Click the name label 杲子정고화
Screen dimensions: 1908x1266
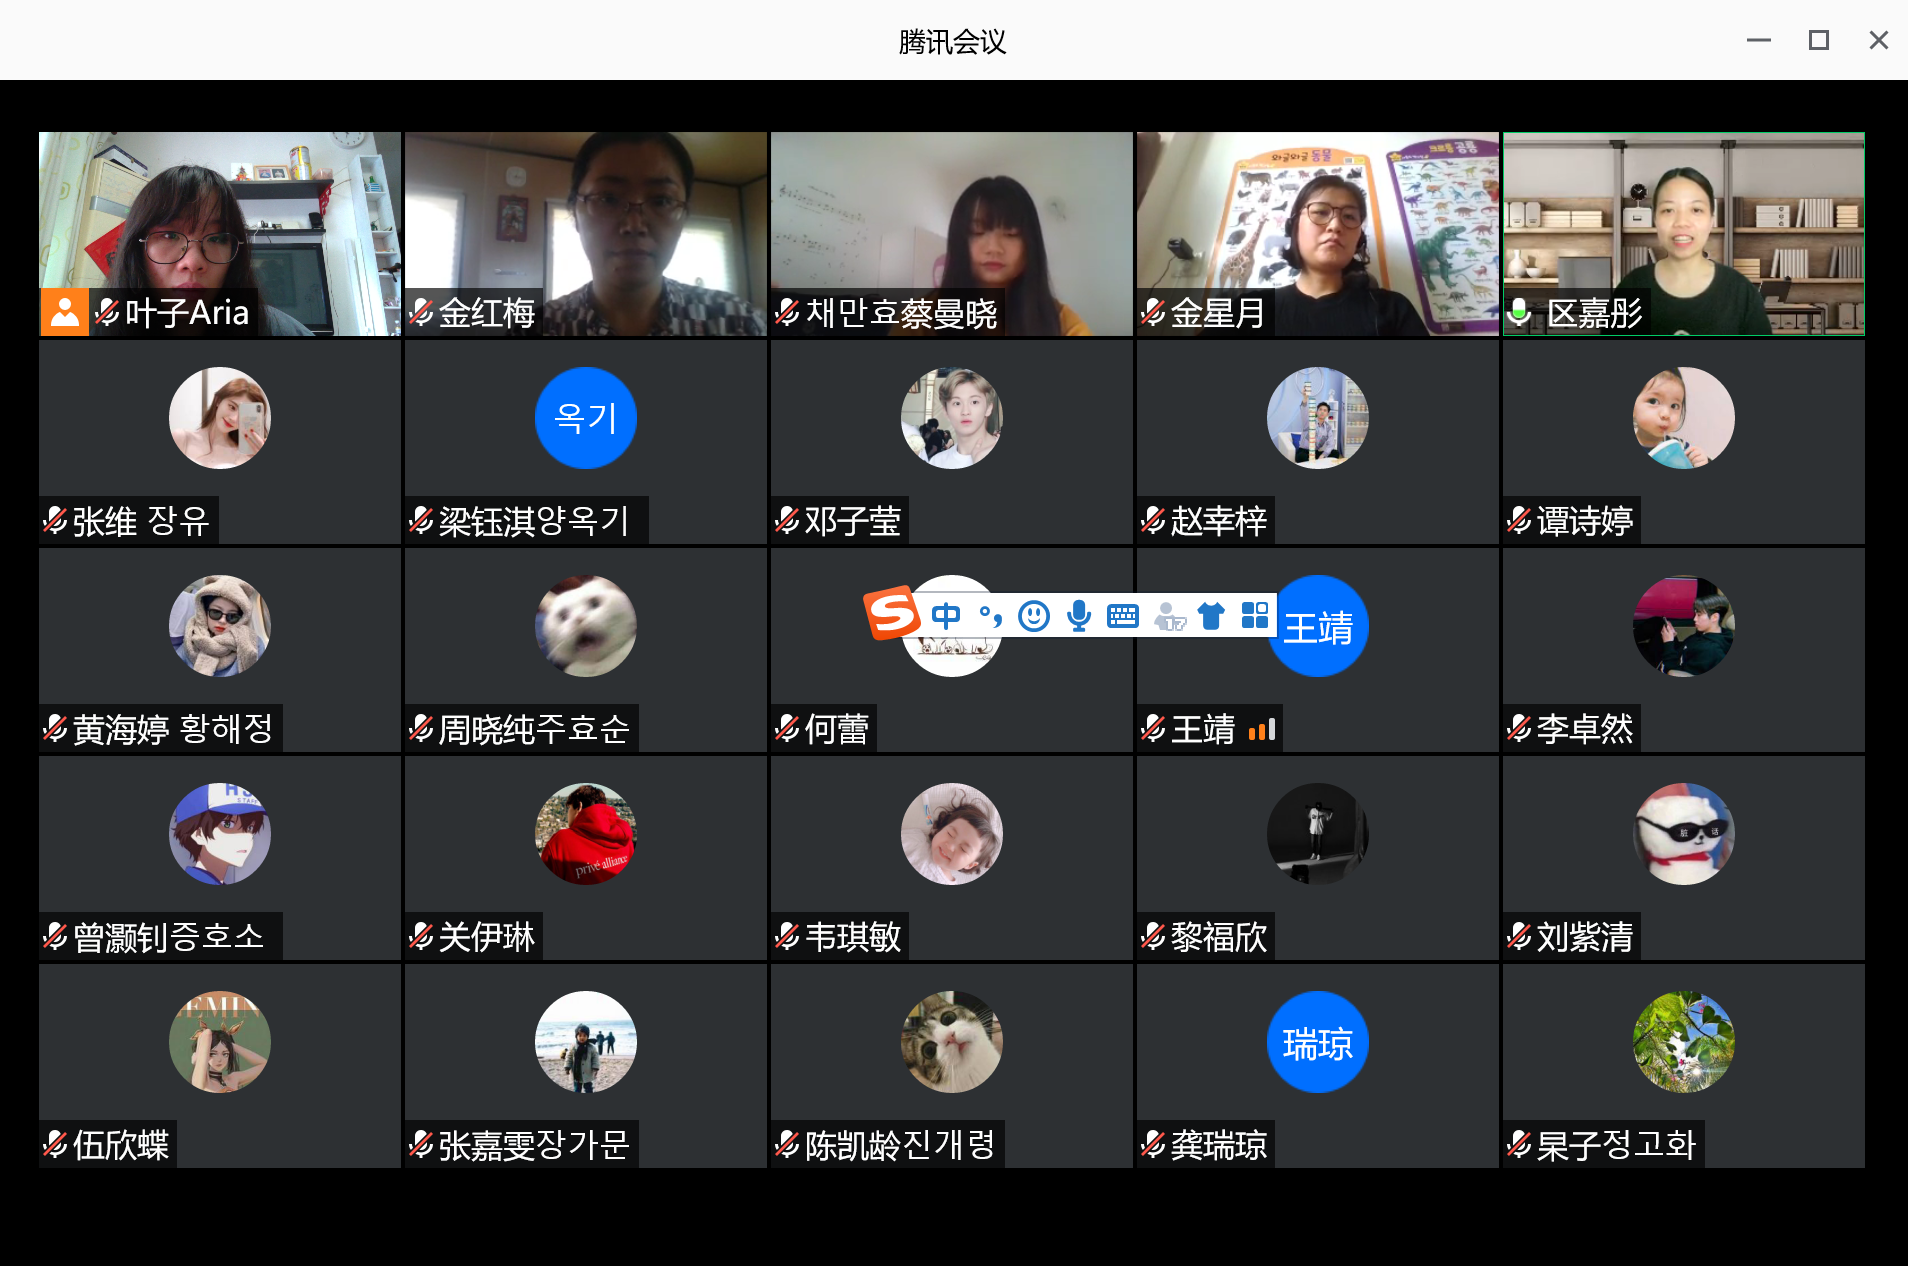tap(1616, 1145)
